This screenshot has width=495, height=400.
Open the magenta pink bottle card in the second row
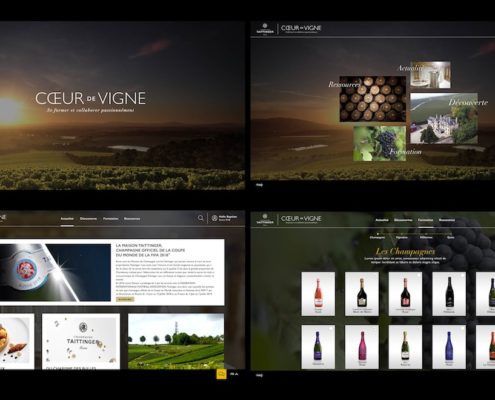pos(362,347)
